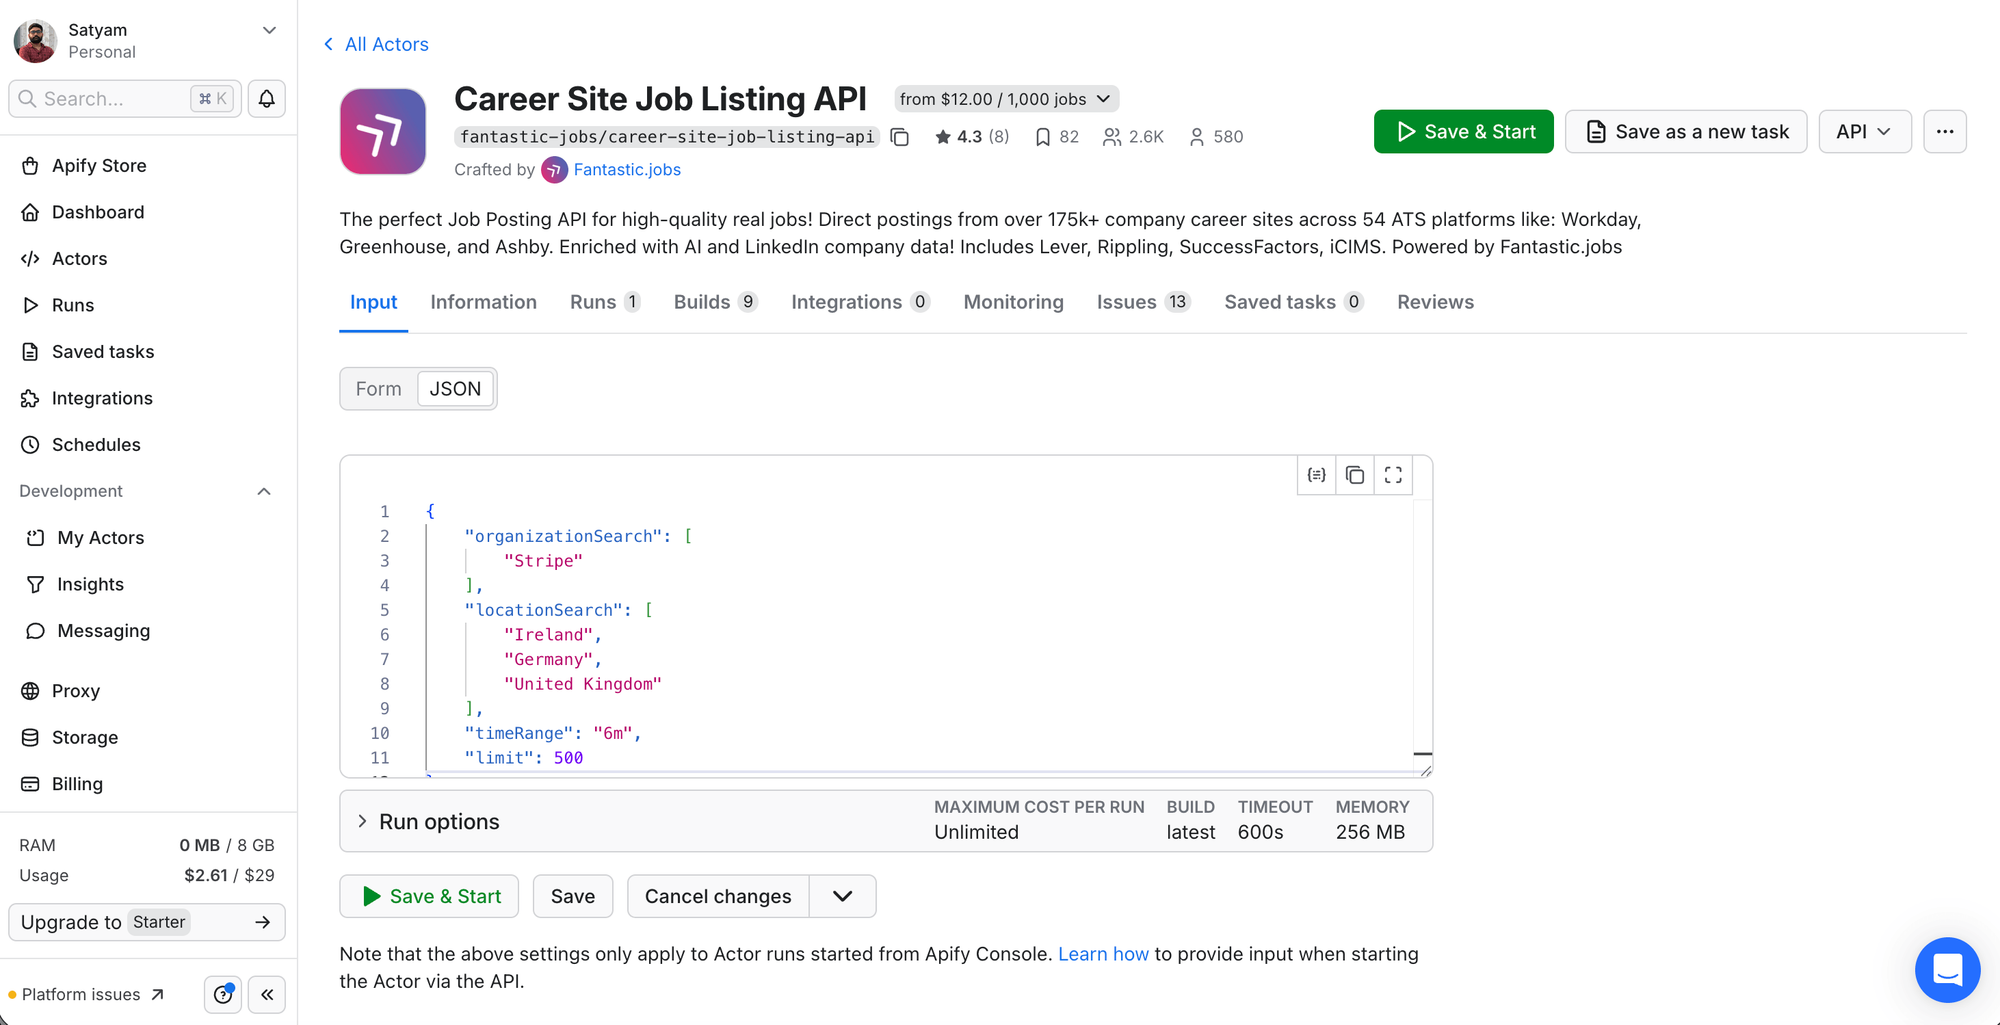Image resolution: width=2000 pixels, height=1025 pixels.
Task: Select the Saved tasks tab with 0 badge
Action: [x=1294, y=302]
